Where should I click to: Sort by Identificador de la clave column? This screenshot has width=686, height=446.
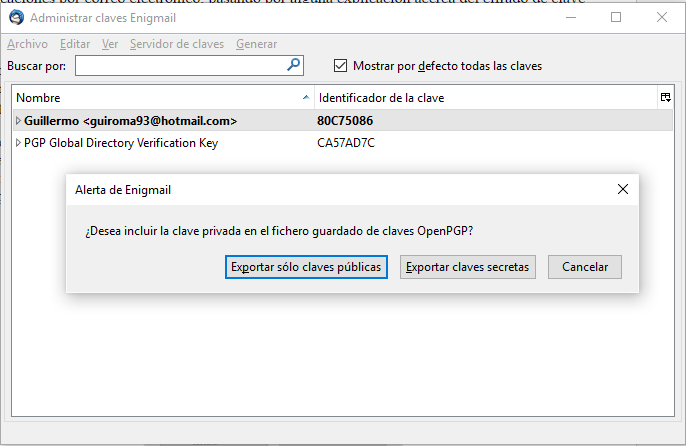tap(486, 98)
